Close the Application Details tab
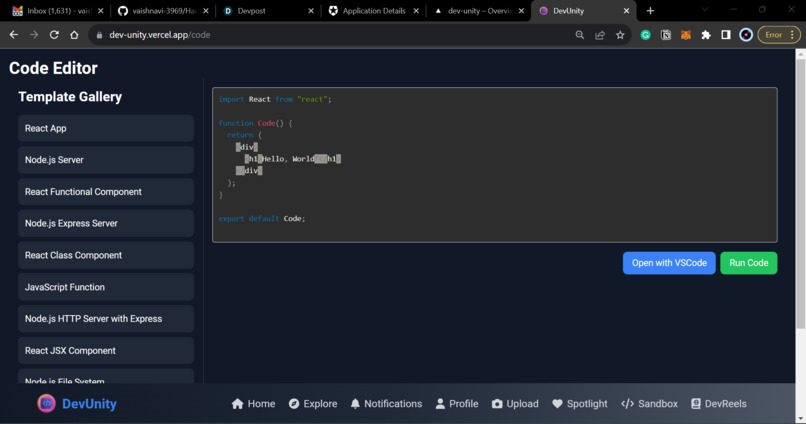Screen dimensions: 806x424 coord(416,11)
